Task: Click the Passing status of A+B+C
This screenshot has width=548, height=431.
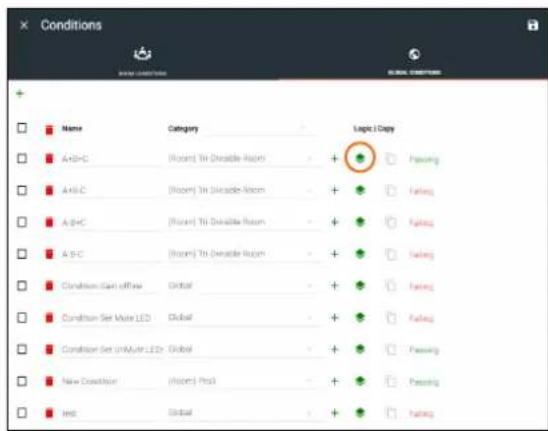Action: [424, 159]
